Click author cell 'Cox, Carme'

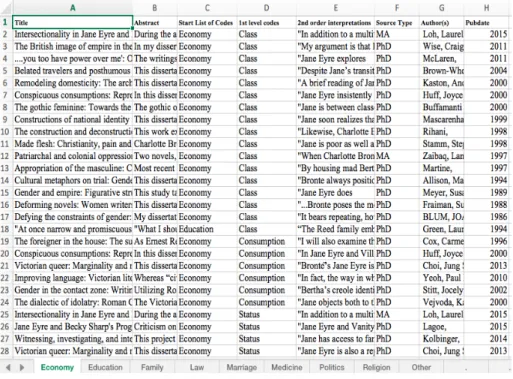coord(442,241)
